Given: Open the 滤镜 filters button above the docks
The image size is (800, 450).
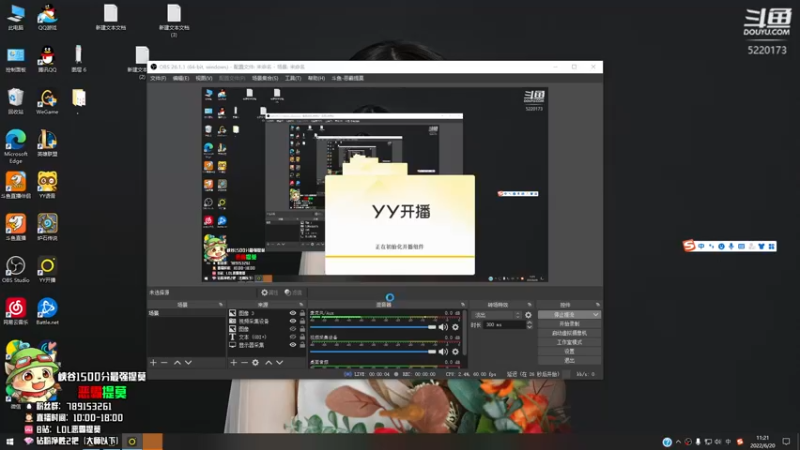Looking at the screenshot, I should (x=293, y=292).
